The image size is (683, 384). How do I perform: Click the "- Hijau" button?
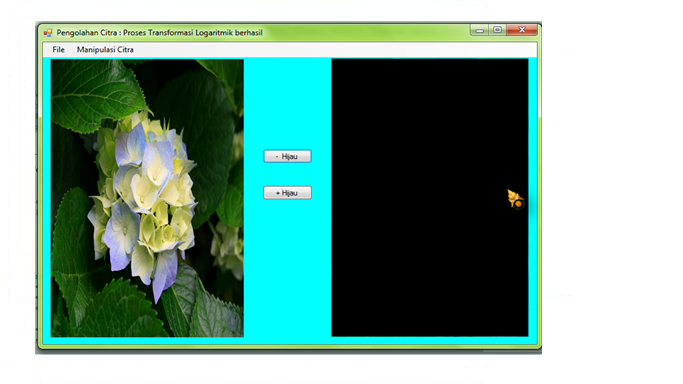287,156
